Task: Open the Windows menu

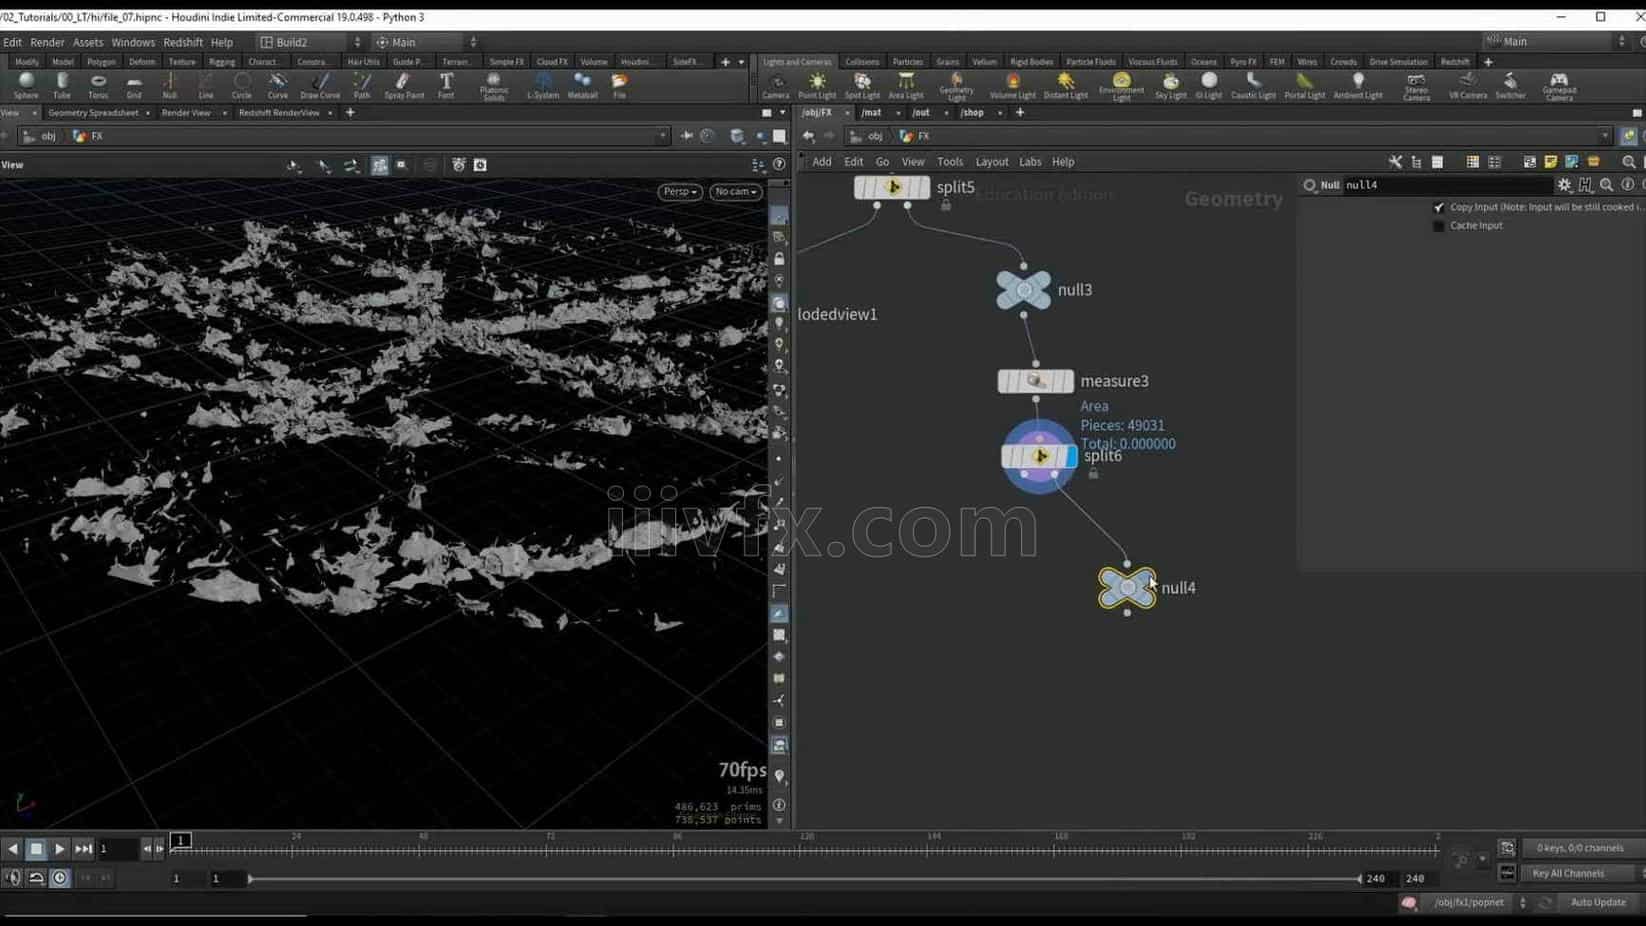Action: tap(133, 42)
